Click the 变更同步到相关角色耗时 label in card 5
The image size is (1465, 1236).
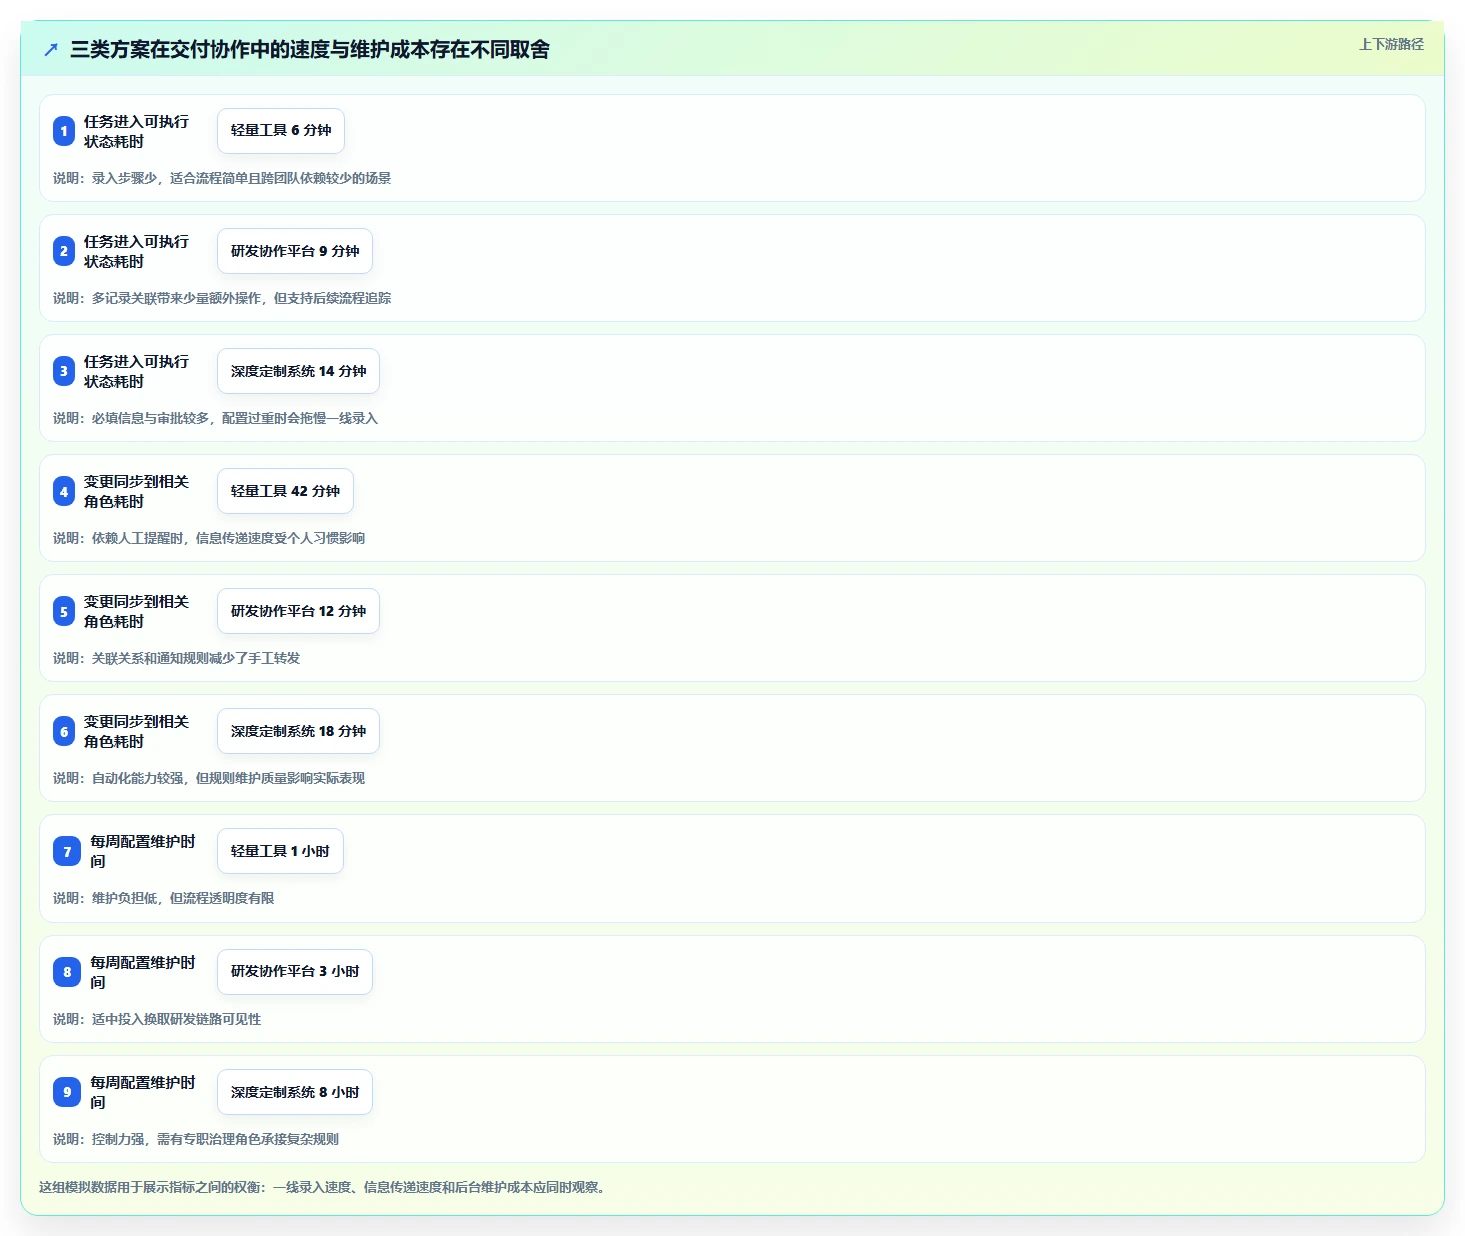(x=136, y=611)
